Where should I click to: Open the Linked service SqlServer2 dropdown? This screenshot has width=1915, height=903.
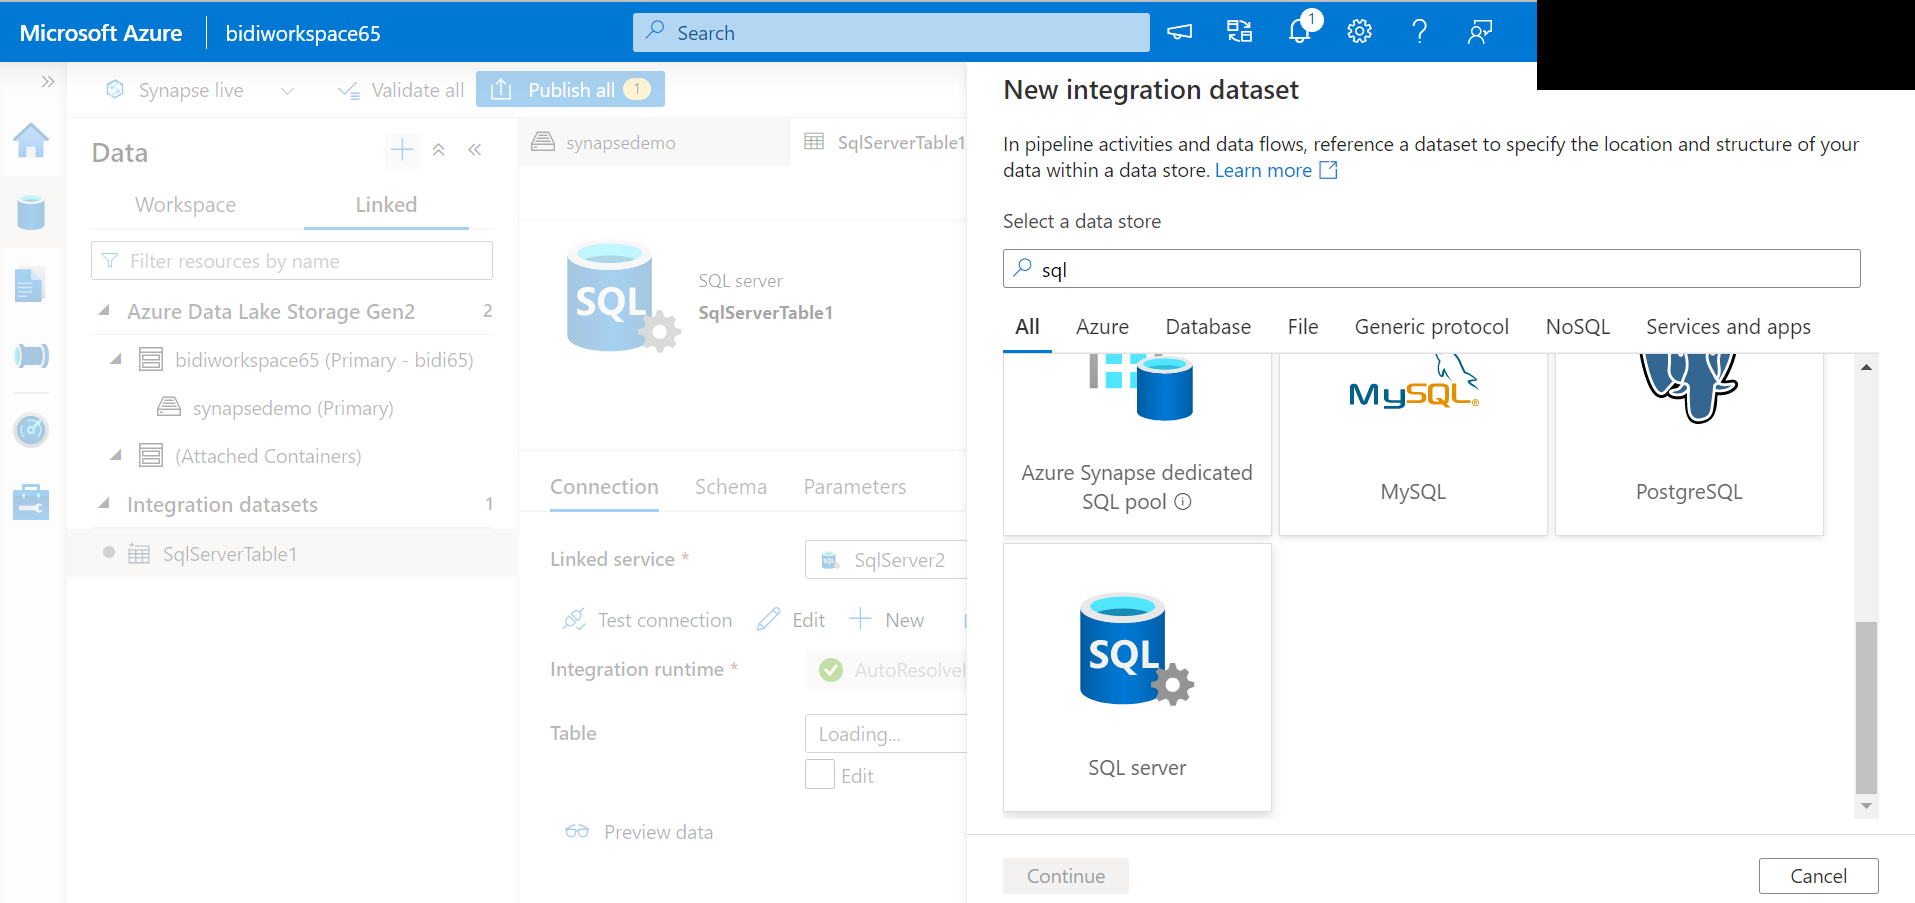pos(886,560)
